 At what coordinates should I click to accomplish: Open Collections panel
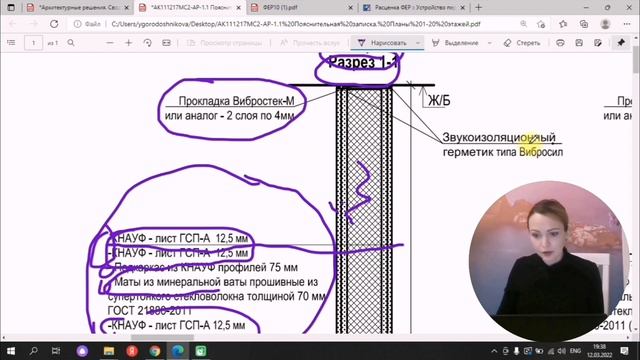[x=584, y=24]
